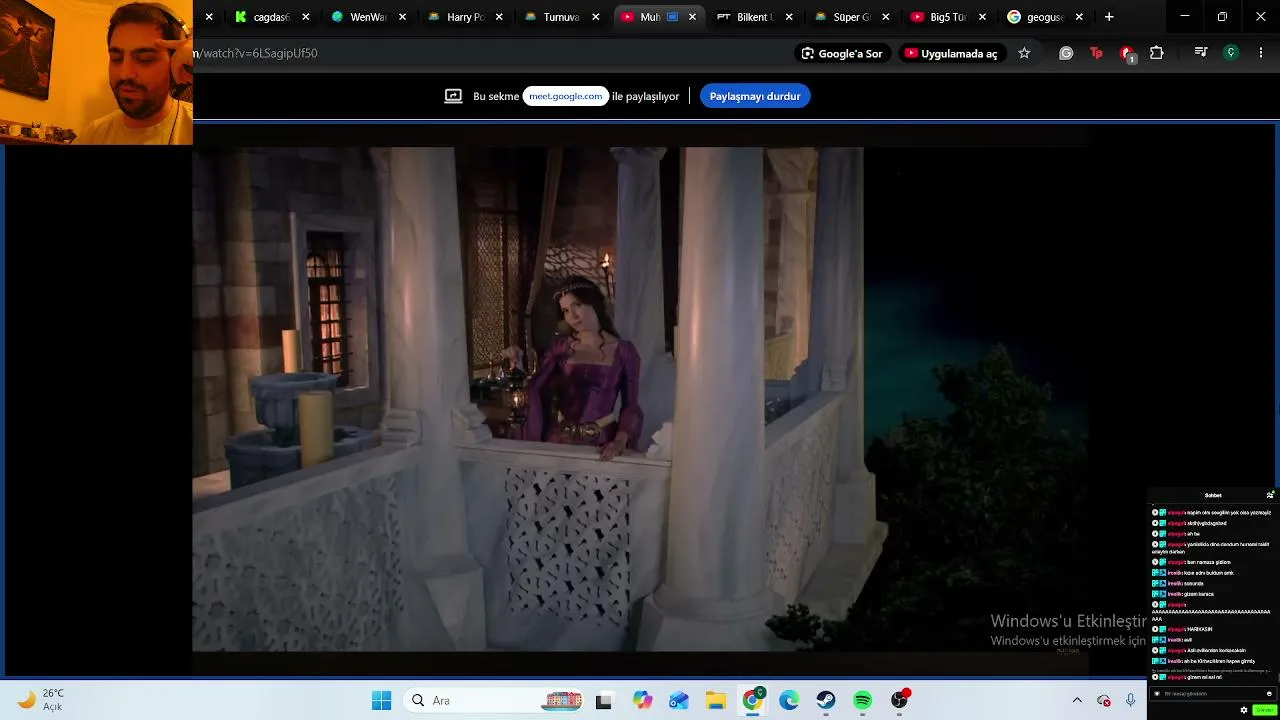Launch Microsoft Edge from the taskbar
Image resolution: width=1280 pixels, height=720 pixels.
coord(789,701)
